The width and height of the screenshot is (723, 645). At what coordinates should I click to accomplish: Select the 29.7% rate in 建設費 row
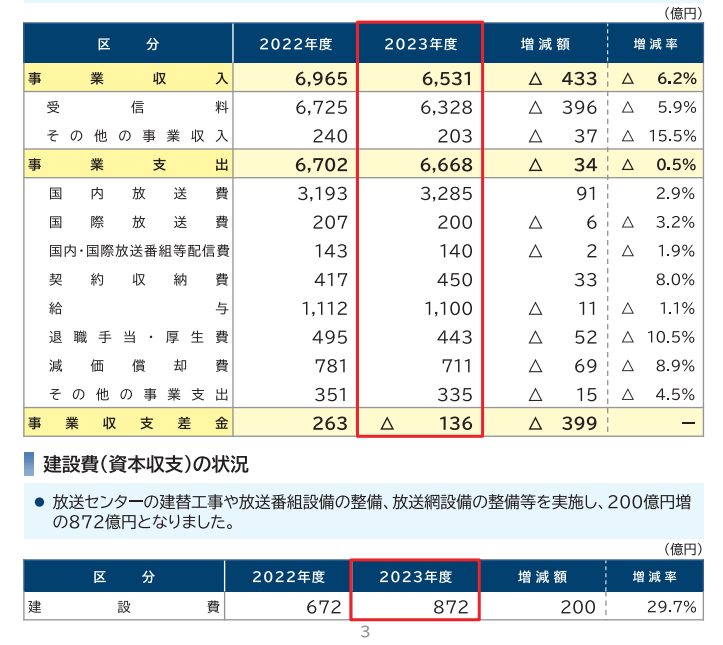671,606
